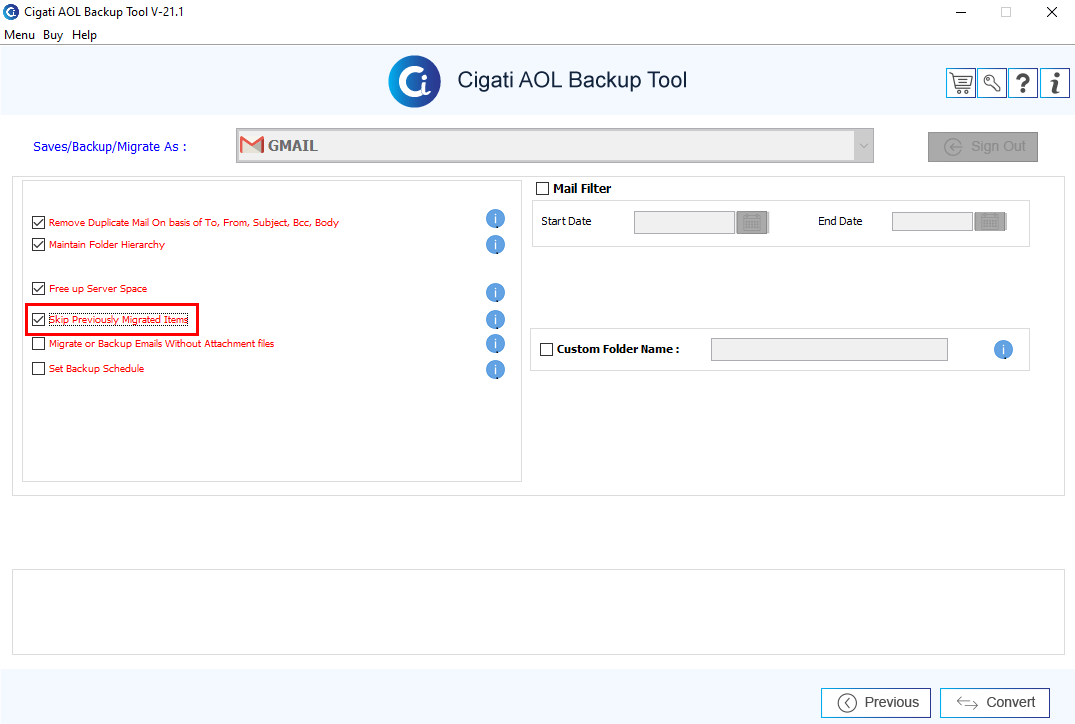1075x724 pixels.
Task: Click info icon for Set Backup Schedule
Action: 495,370
